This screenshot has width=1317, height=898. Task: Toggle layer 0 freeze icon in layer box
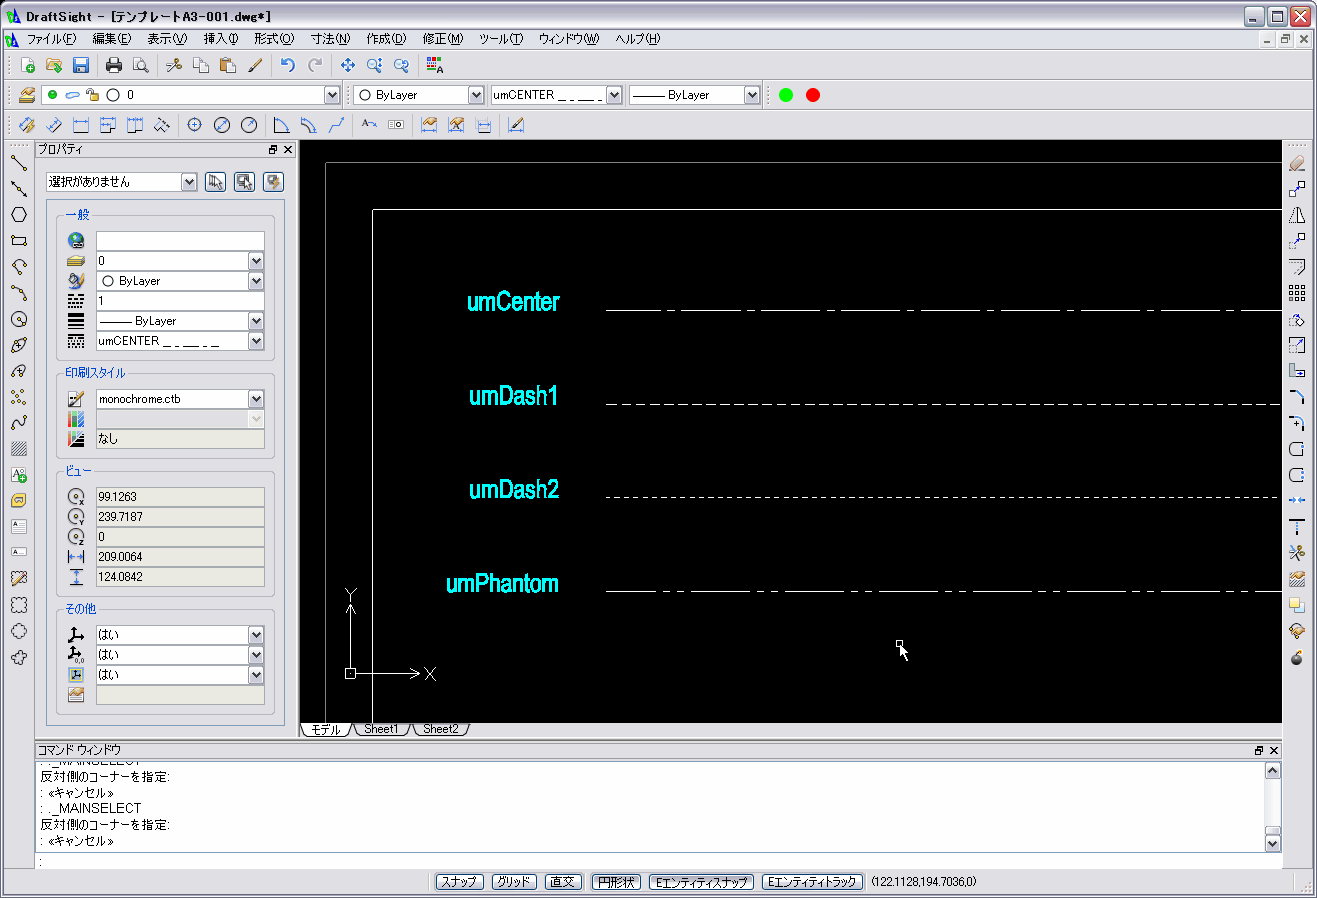(72, 95)
